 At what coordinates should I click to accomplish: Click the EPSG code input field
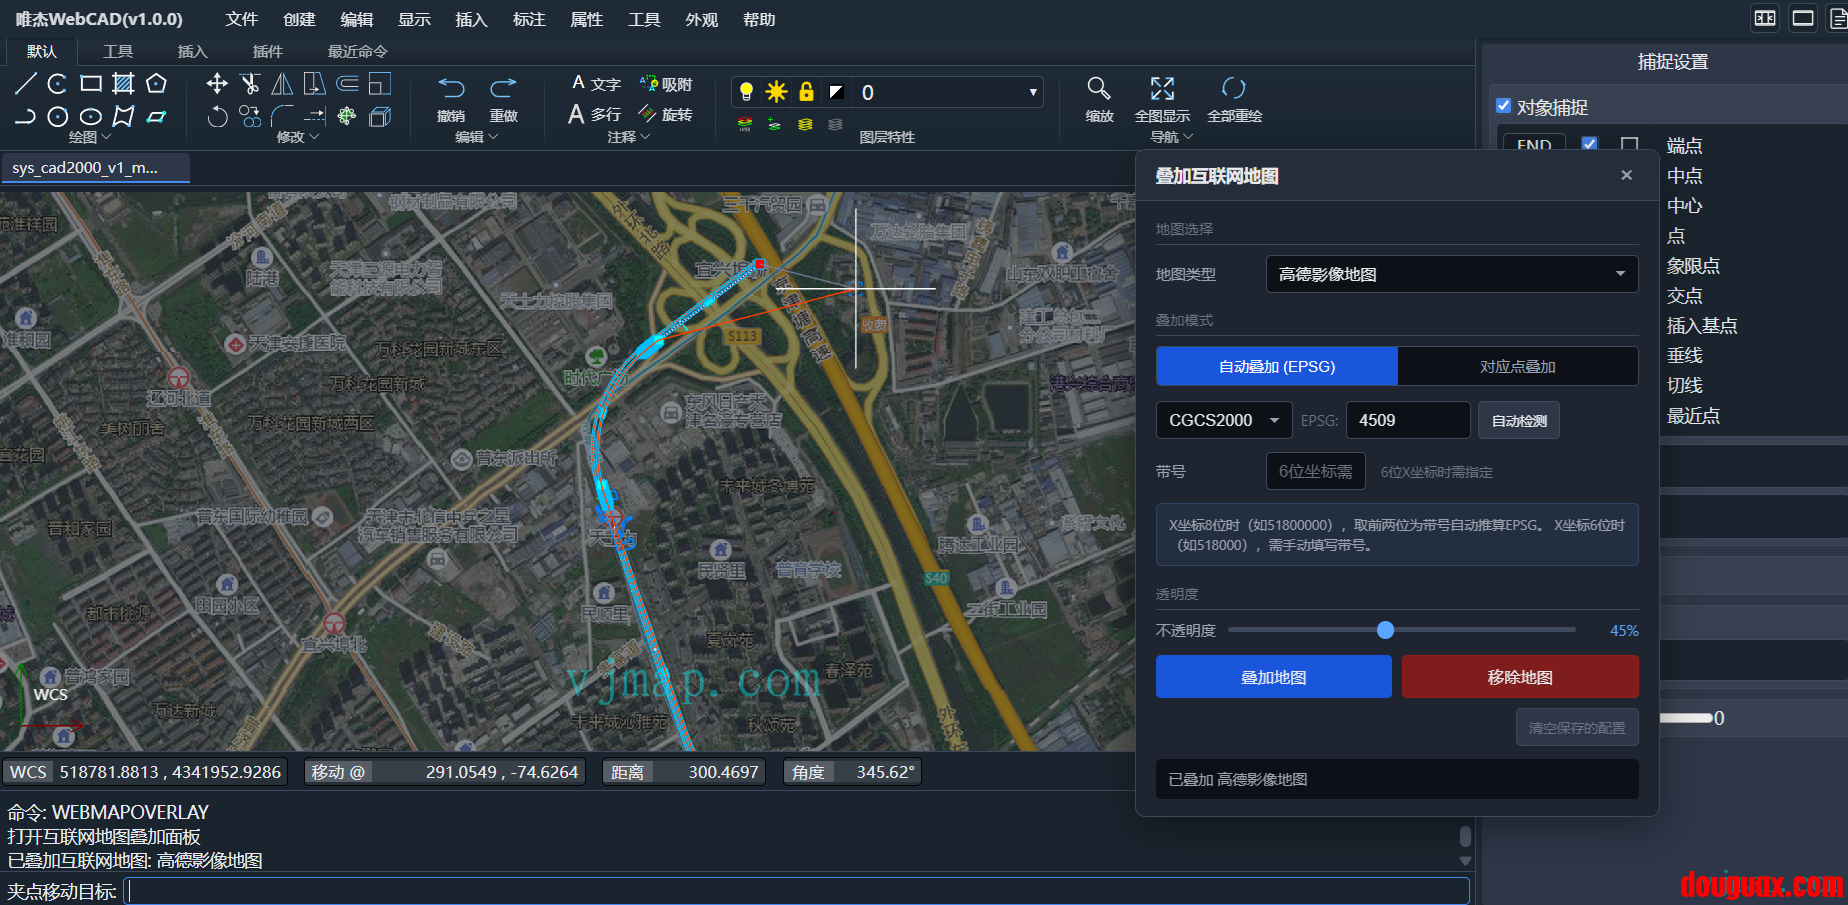click(x=1407, y=420)
